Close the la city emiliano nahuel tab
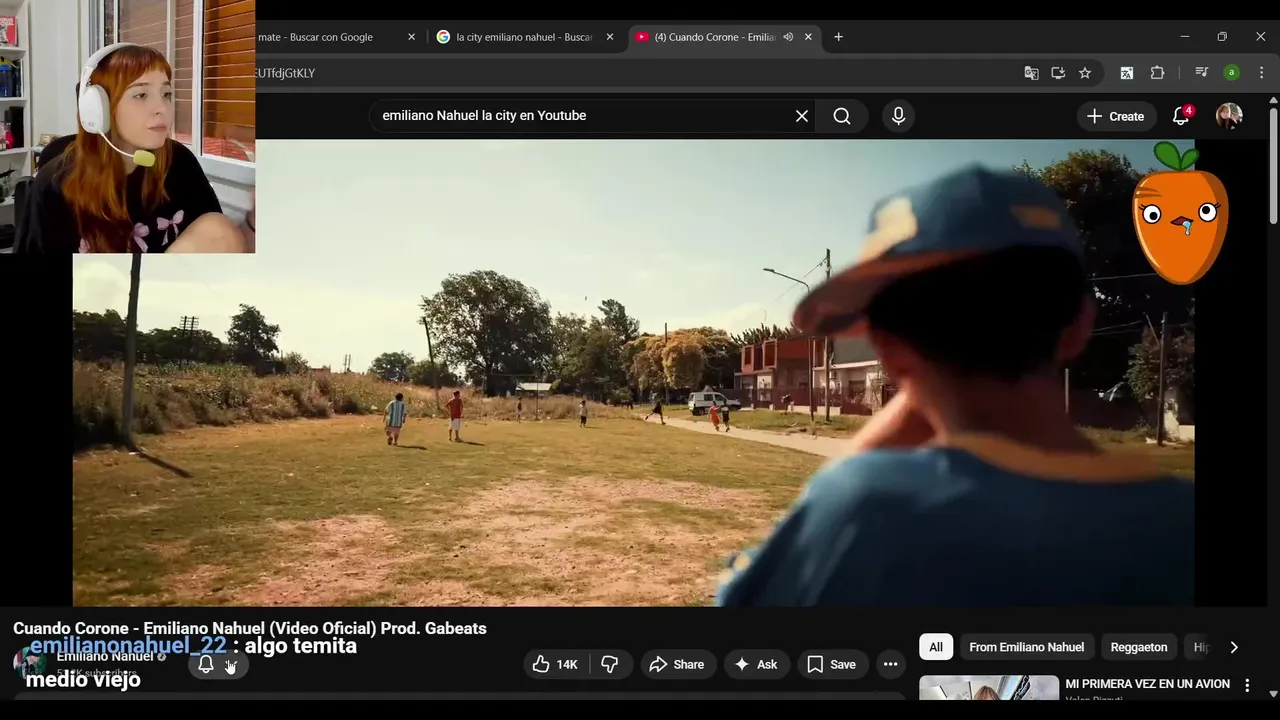Viewport: 1280px width, 720px height. (610, 37)
